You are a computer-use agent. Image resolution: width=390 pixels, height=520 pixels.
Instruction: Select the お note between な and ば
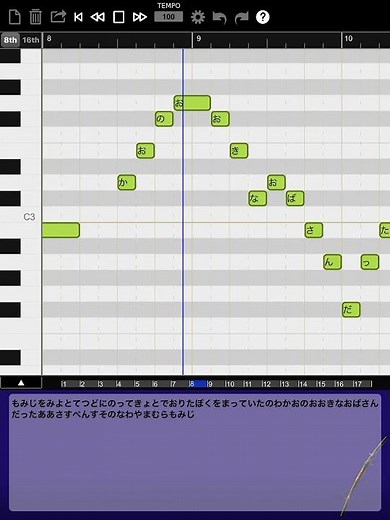pyautogui.click(x=276, y=182)
